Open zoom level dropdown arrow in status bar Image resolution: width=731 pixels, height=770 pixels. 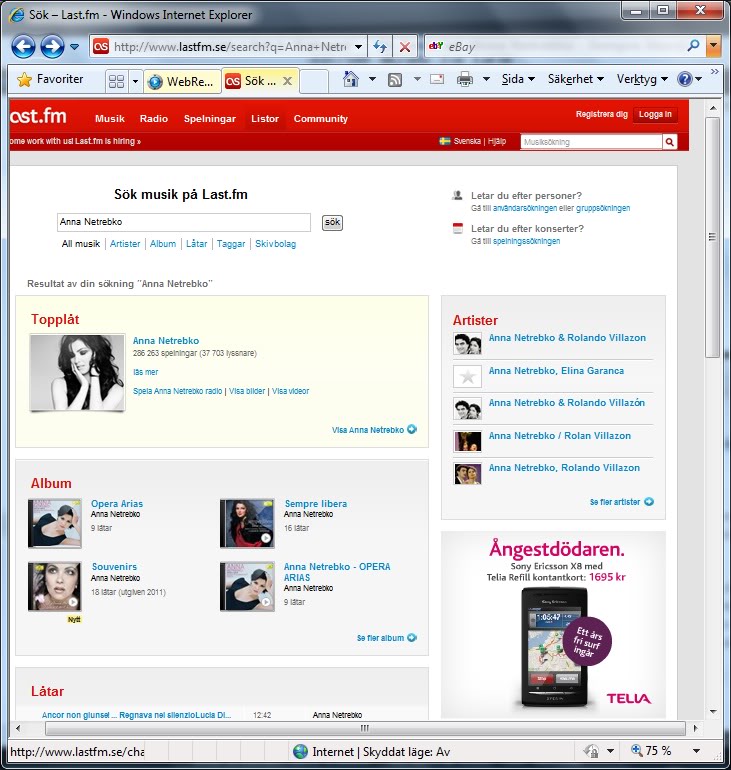696,751
